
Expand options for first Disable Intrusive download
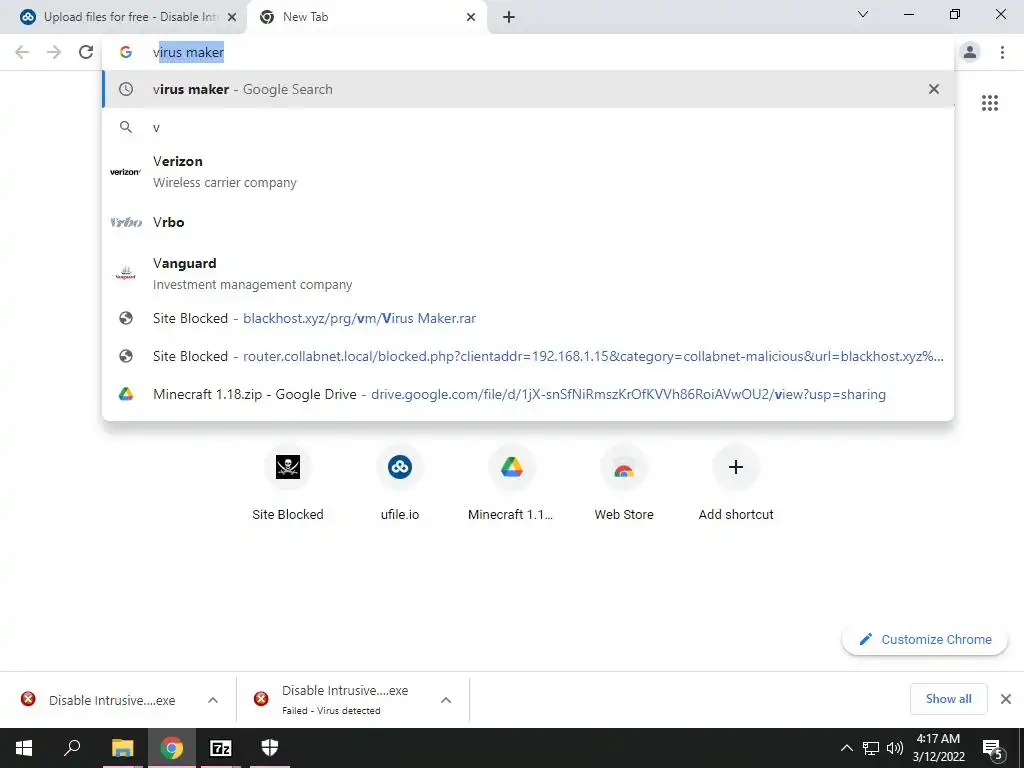pos(213,700)
